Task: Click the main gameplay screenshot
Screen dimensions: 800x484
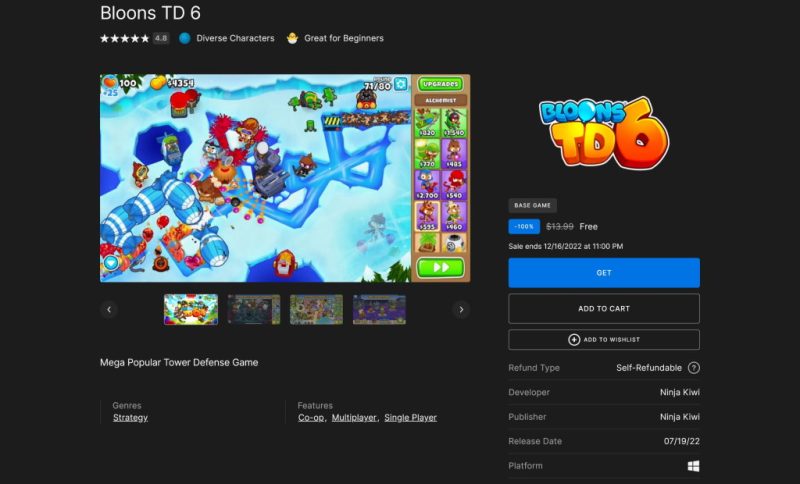Action: [x=285, y=178]
